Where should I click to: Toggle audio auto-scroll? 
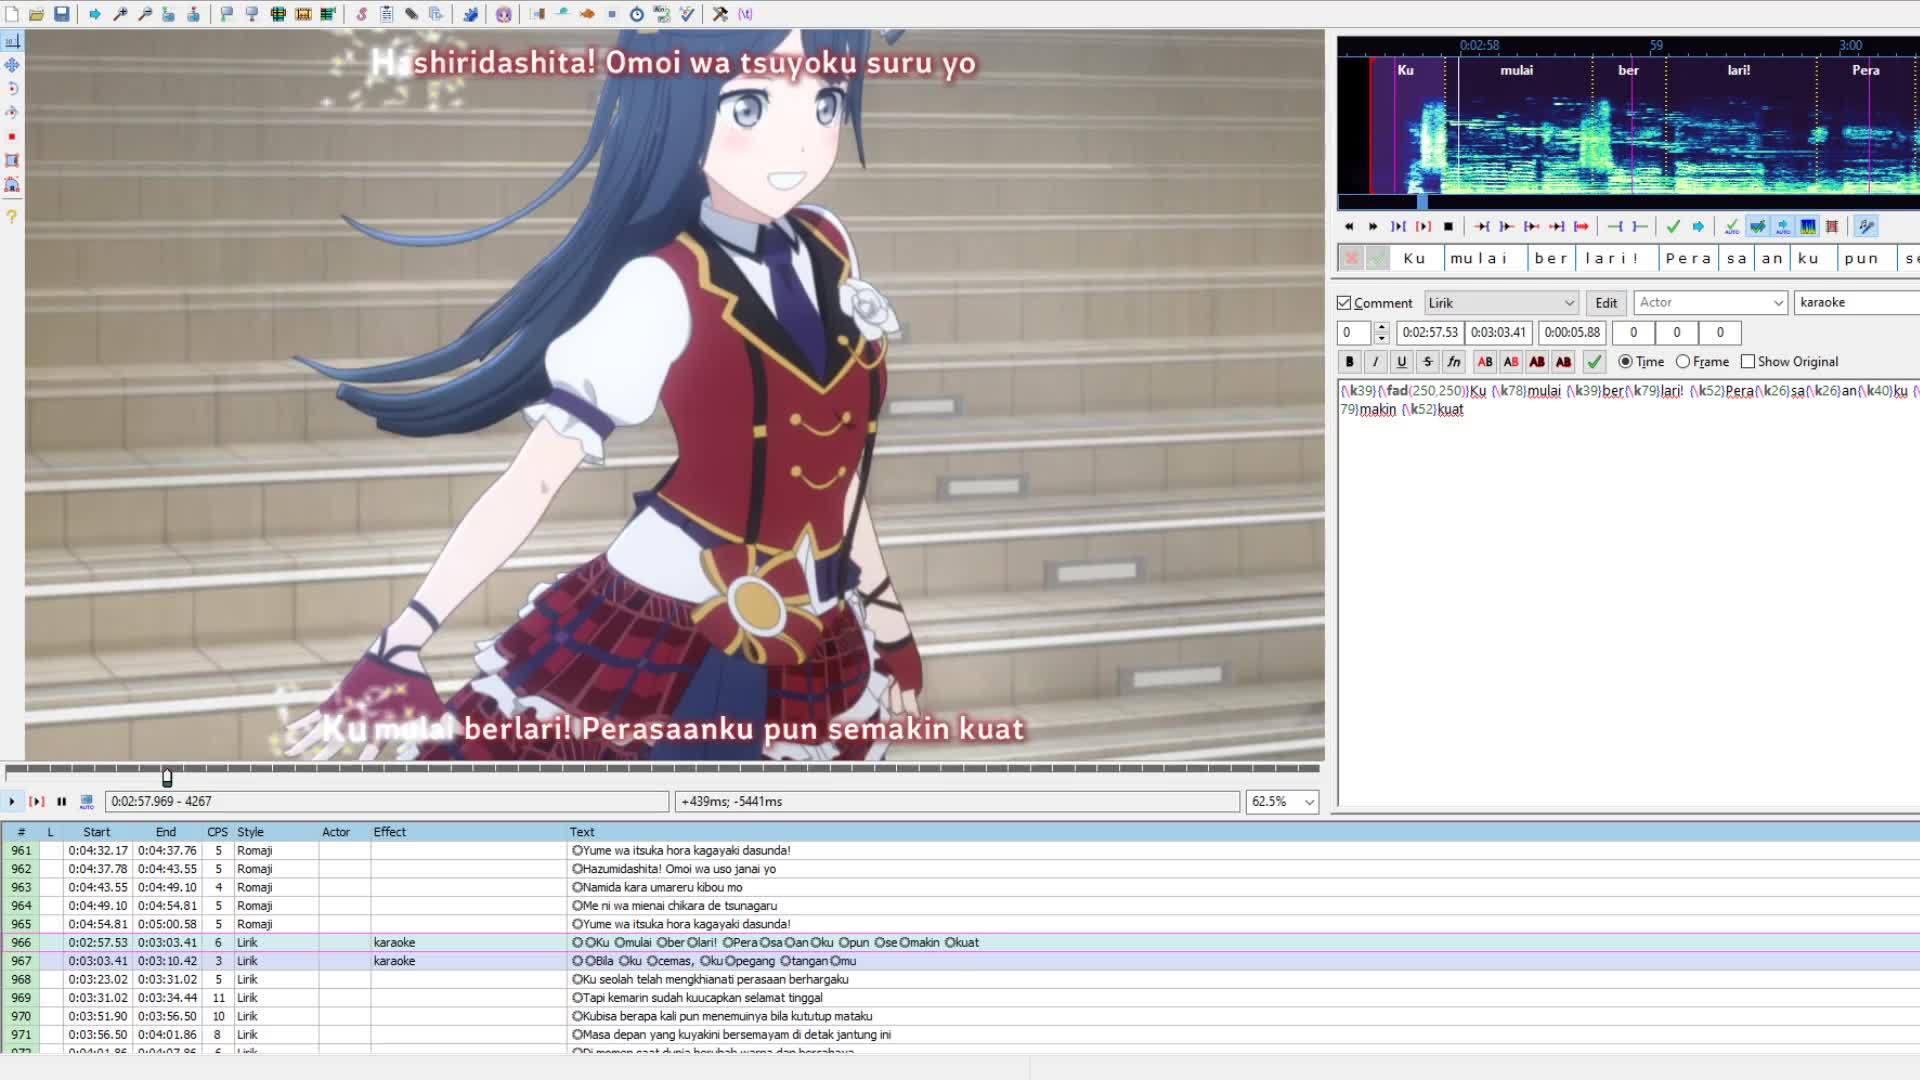coord(1782,227)
